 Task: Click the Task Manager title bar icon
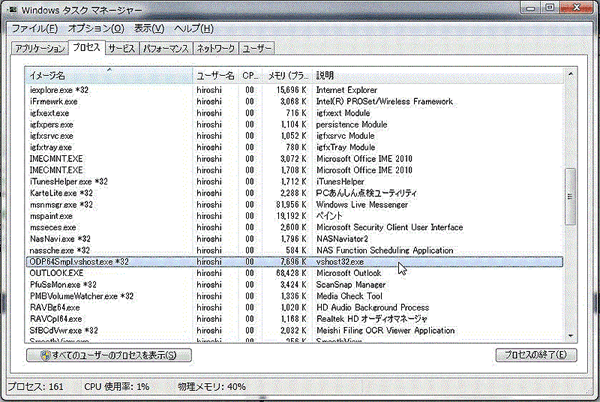pos(13,10)
